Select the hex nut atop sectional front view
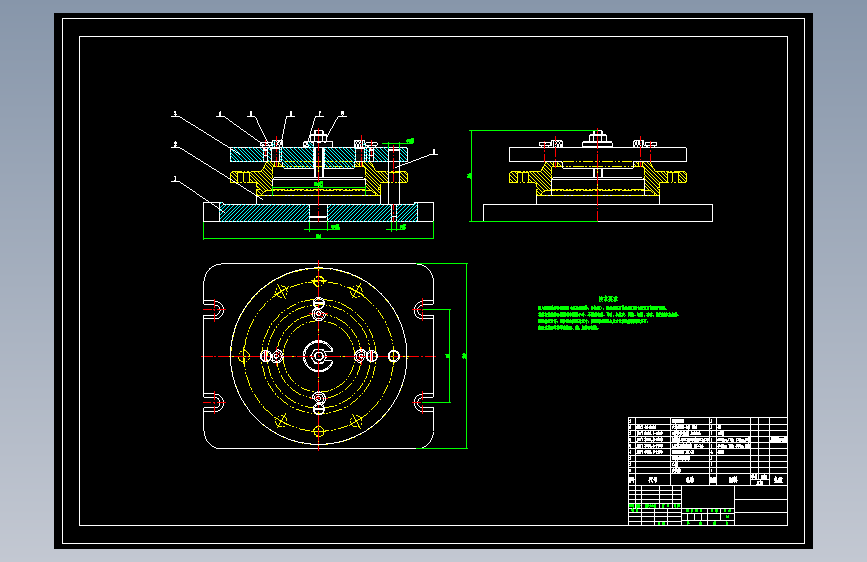Screen dimensions: 867x562 pyautogui.click(x=317, y=136)
